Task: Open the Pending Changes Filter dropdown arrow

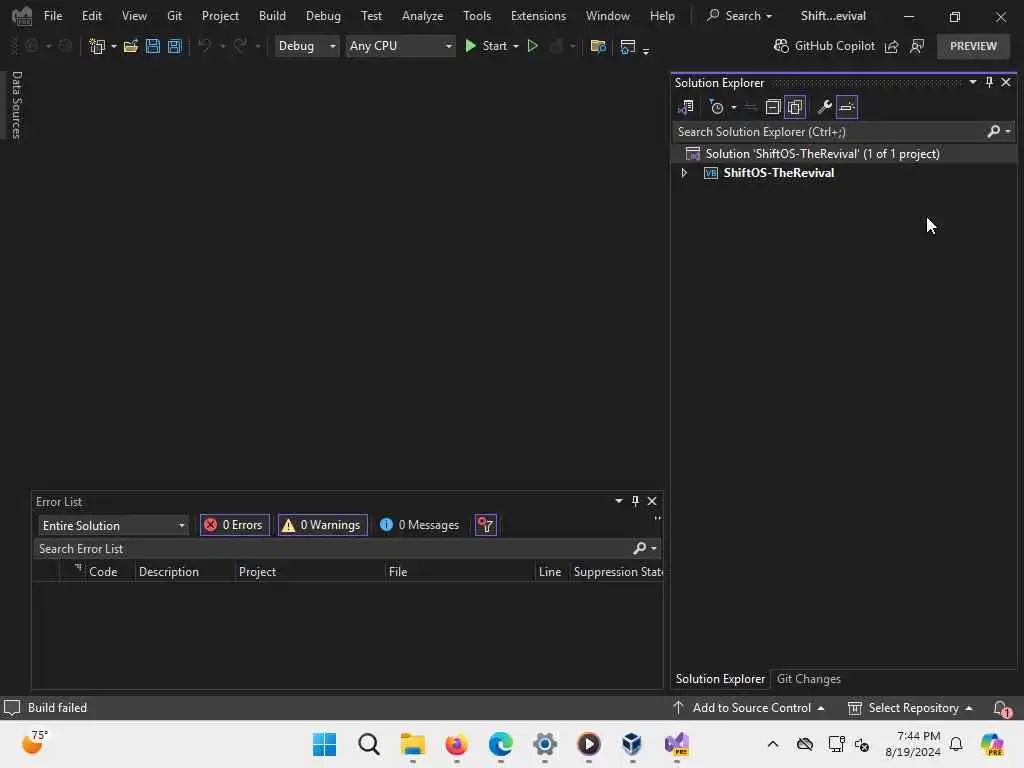Action: tap(733, 108)
